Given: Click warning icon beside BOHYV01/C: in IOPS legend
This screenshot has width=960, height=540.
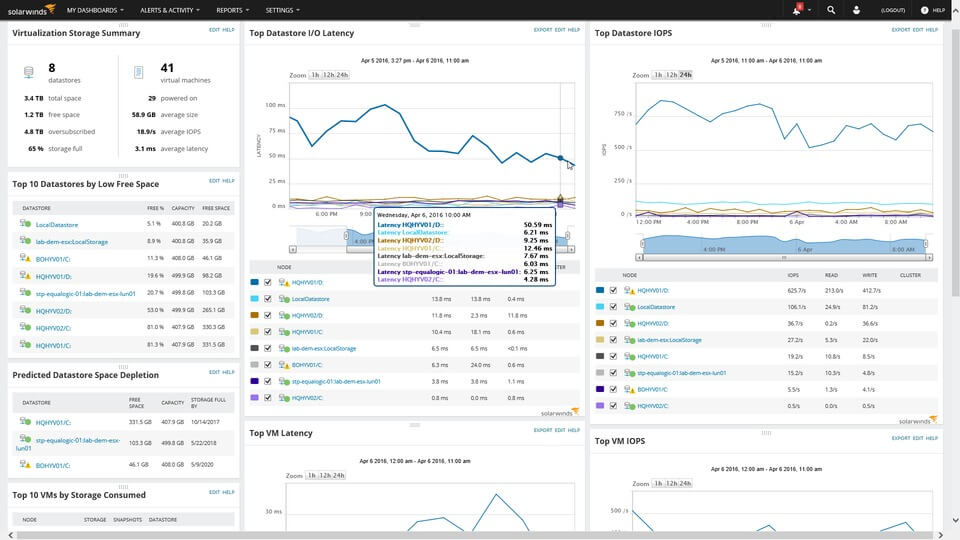Looking at the screenshot, I should [629, 389].
